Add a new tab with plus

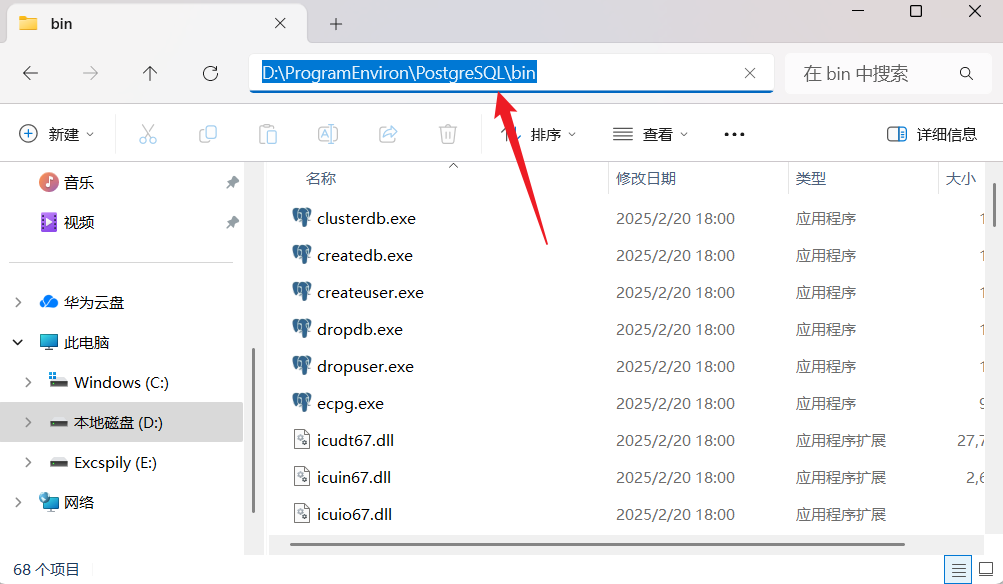coord(336,24)
